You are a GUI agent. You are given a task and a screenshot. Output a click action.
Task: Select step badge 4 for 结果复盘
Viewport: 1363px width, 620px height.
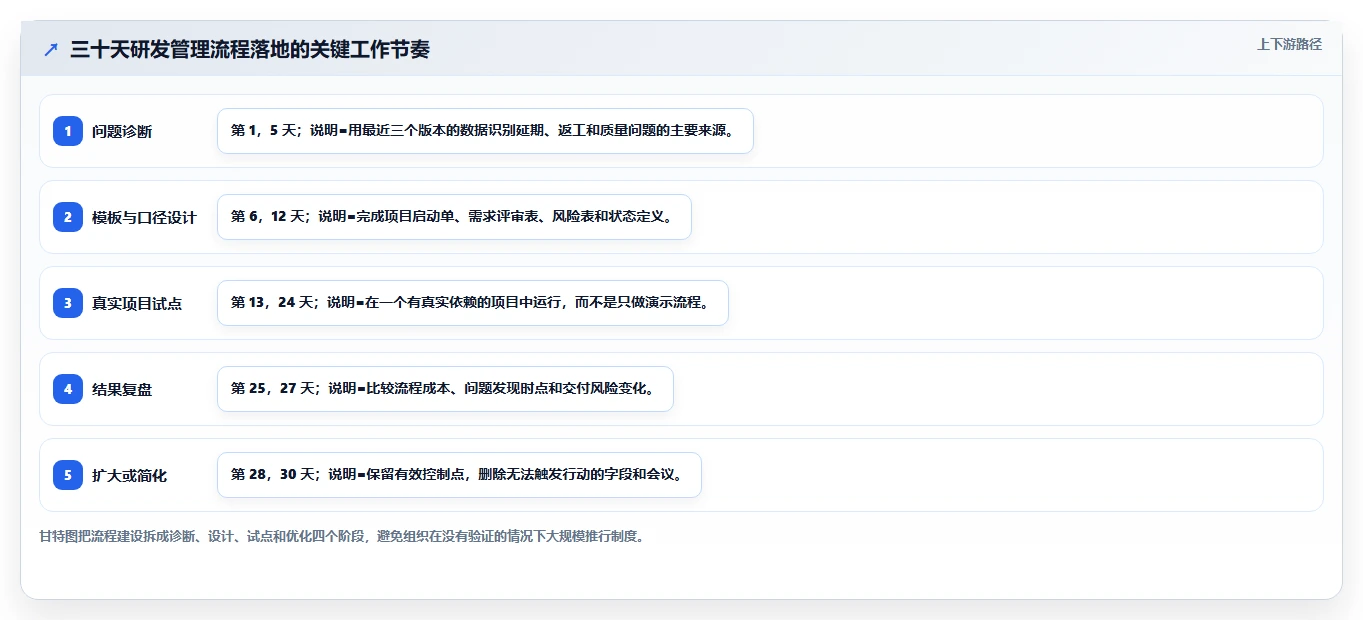pos(68,389)
